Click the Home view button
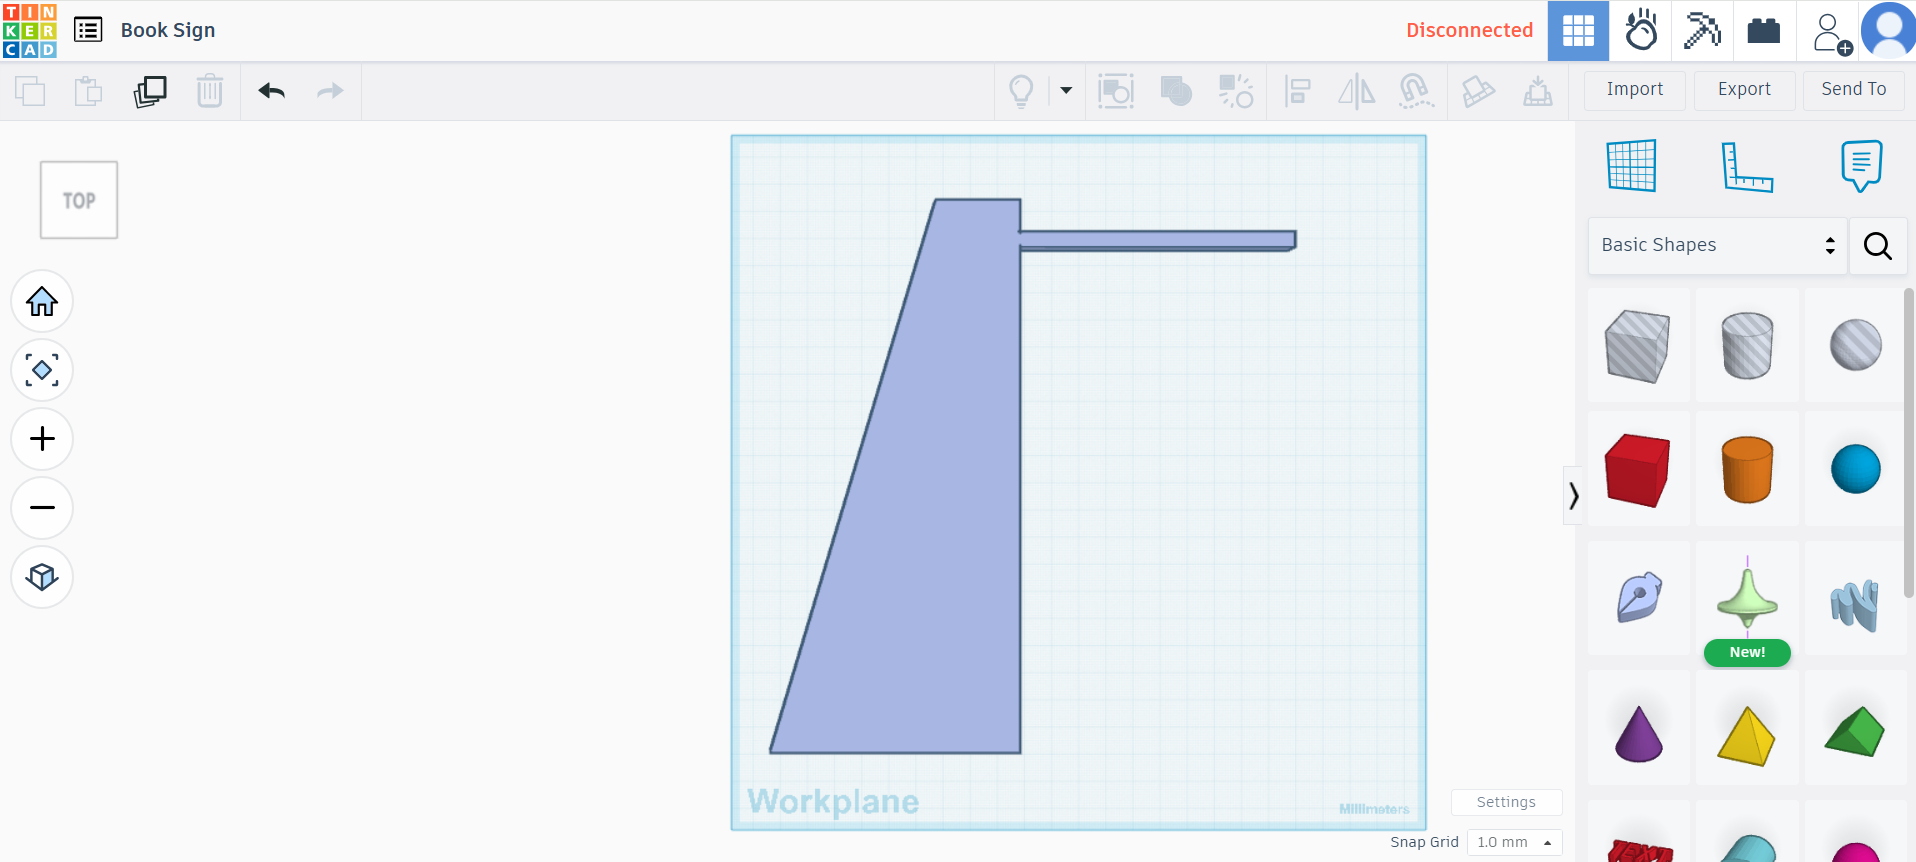Image resolution: width=1916 pixels, height=862 pixels. click(x=42, y=301)
